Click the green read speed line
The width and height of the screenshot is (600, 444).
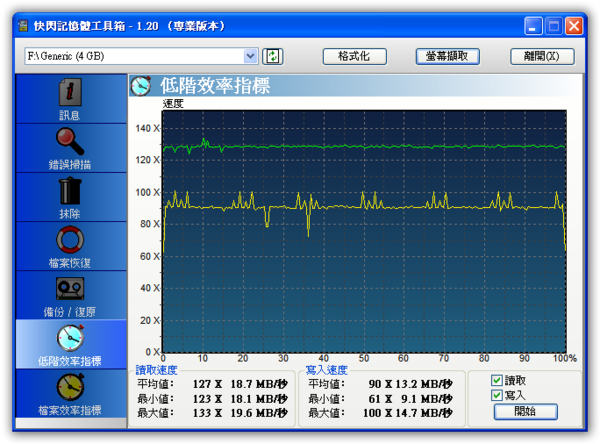pyautogui.click(x=364, y=147)
